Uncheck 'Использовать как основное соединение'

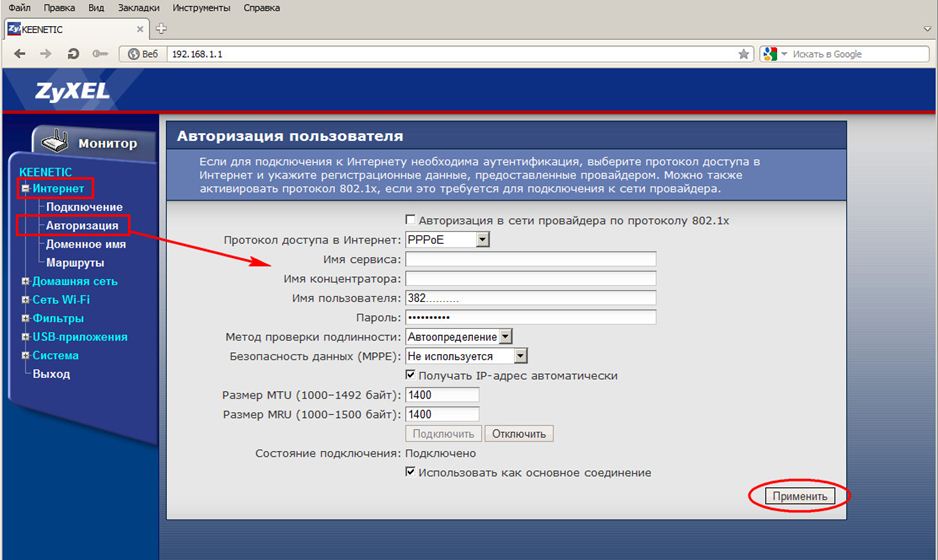(410, 472)
